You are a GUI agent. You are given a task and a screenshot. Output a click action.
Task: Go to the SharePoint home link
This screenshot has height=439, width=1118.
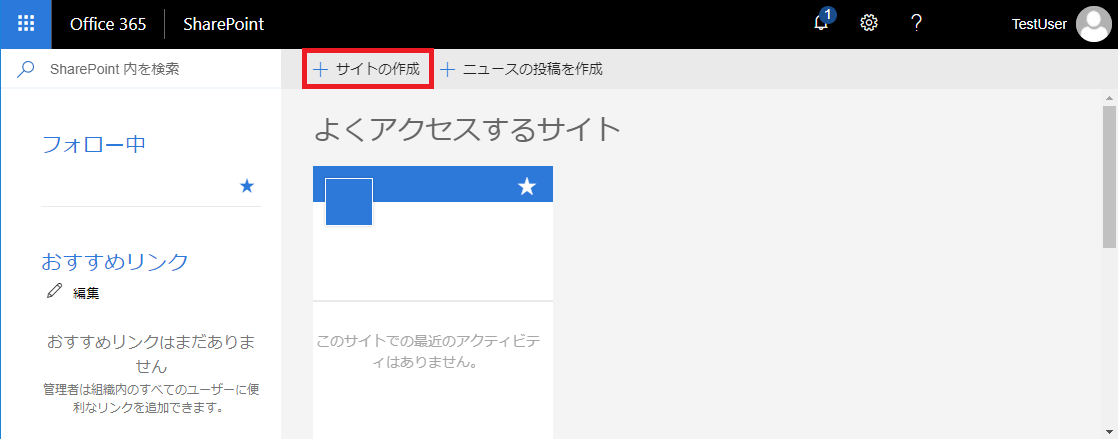tap(223, 24)
